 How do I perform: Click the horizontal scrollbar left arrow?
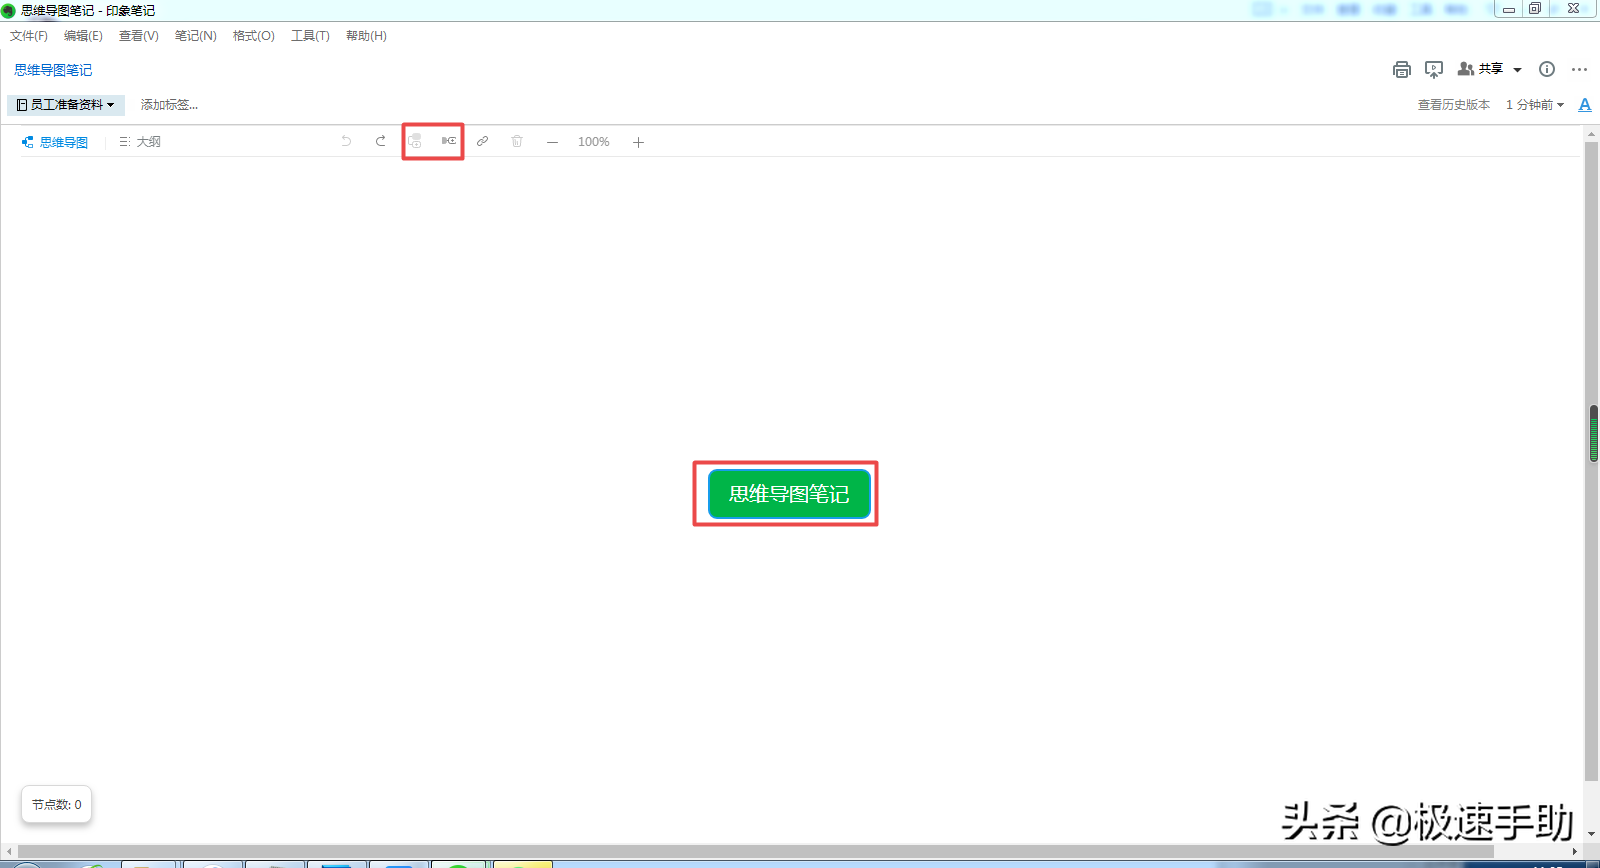point(9,852)
